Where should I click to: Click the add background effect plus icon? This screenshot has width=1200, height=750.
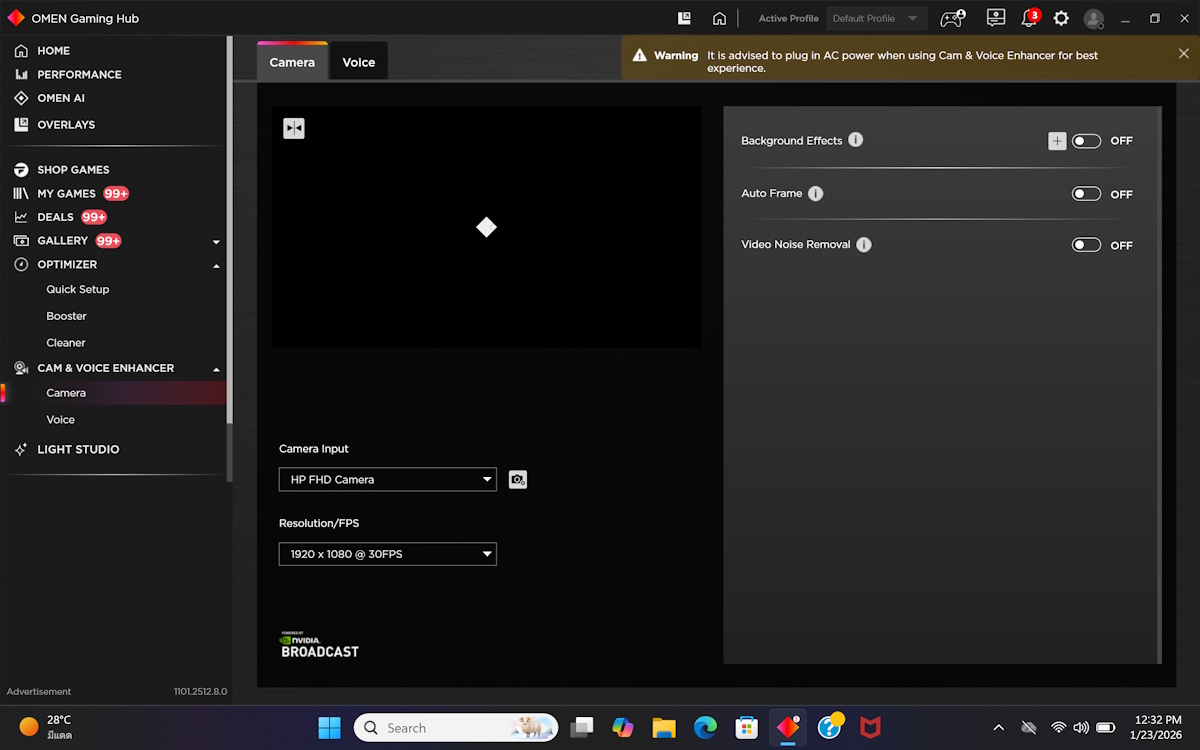pyautogui.click(x=1057, y=141)
